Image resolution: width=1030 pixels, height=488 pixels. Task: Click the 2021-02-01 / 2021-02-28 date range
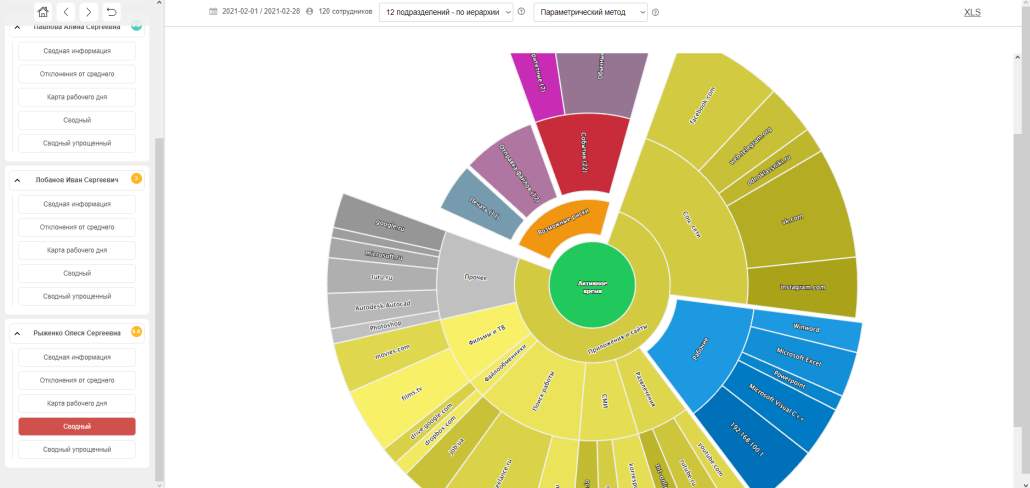[260, 12]
